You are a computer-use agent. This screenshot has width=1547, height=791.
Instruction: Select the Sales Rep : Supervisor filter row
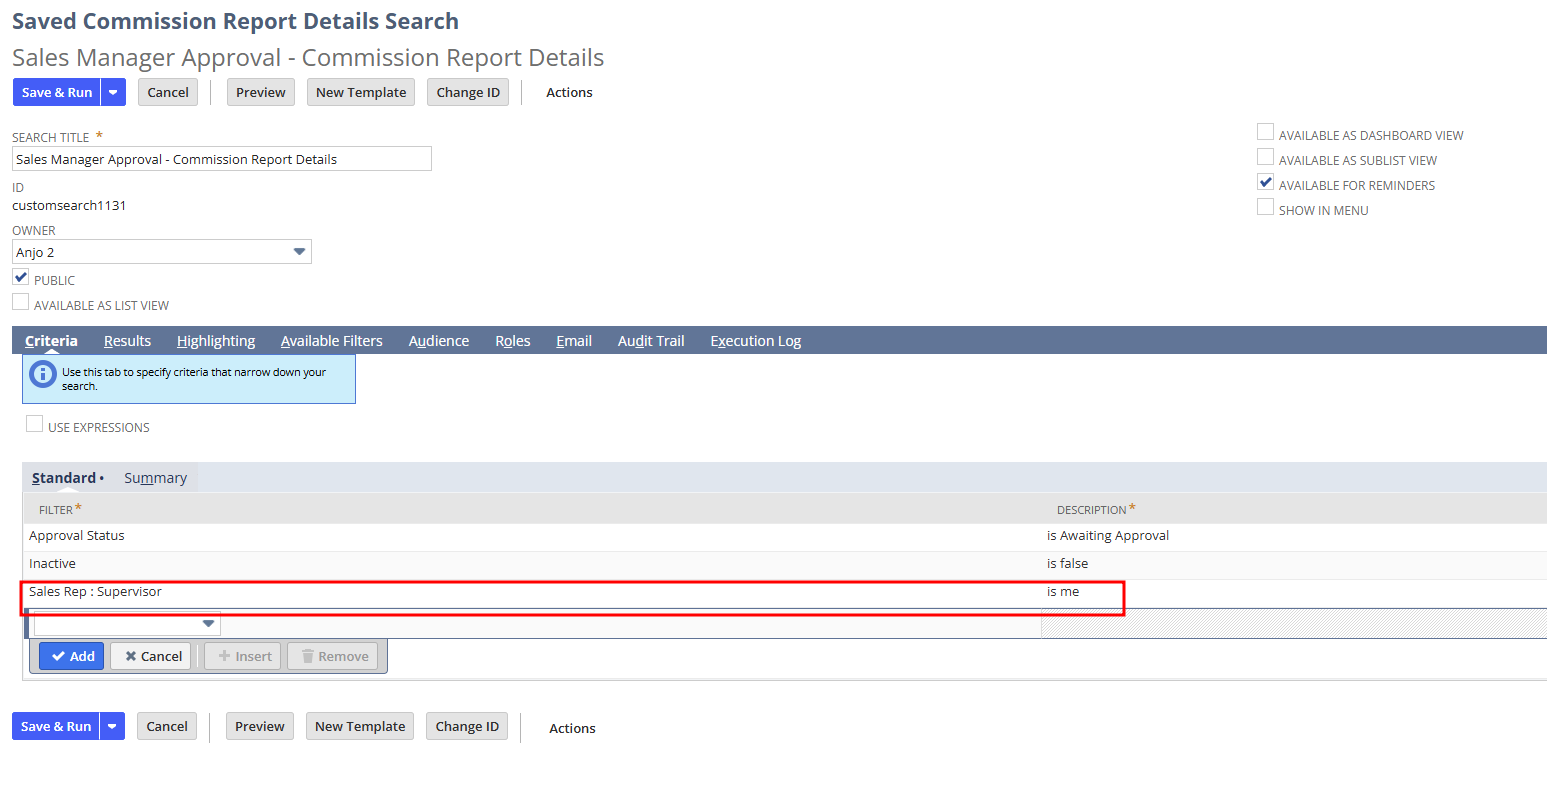pos(95,592)
